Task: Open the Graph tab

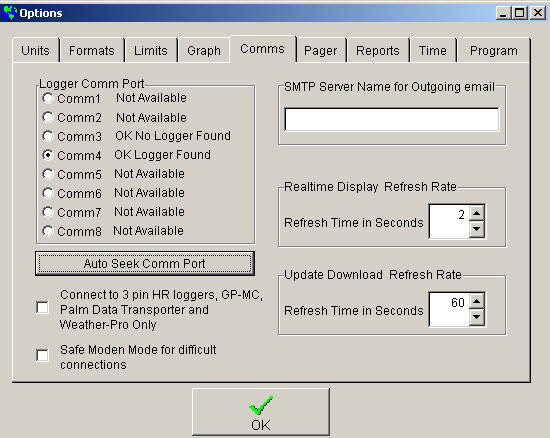Action: 204,50
